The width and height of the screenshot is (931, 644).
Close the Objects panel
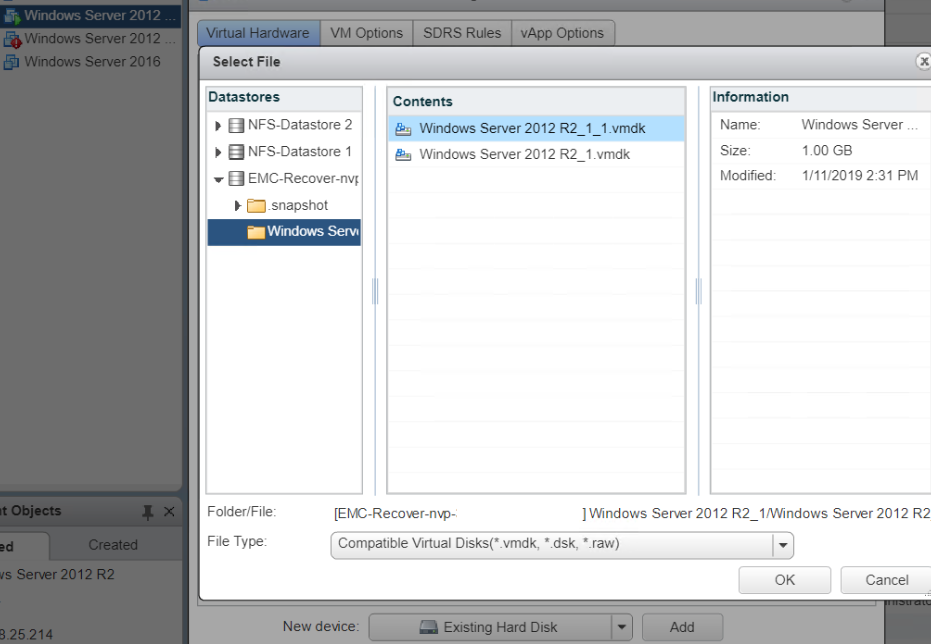(169, 512)
